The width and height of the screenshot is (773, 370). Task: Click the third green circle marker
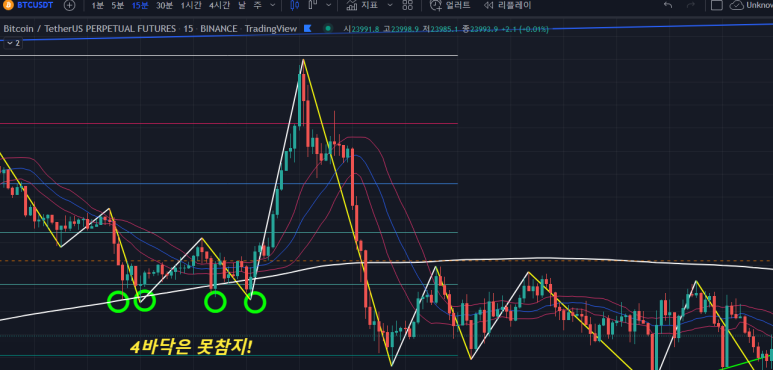click(215, 302)
